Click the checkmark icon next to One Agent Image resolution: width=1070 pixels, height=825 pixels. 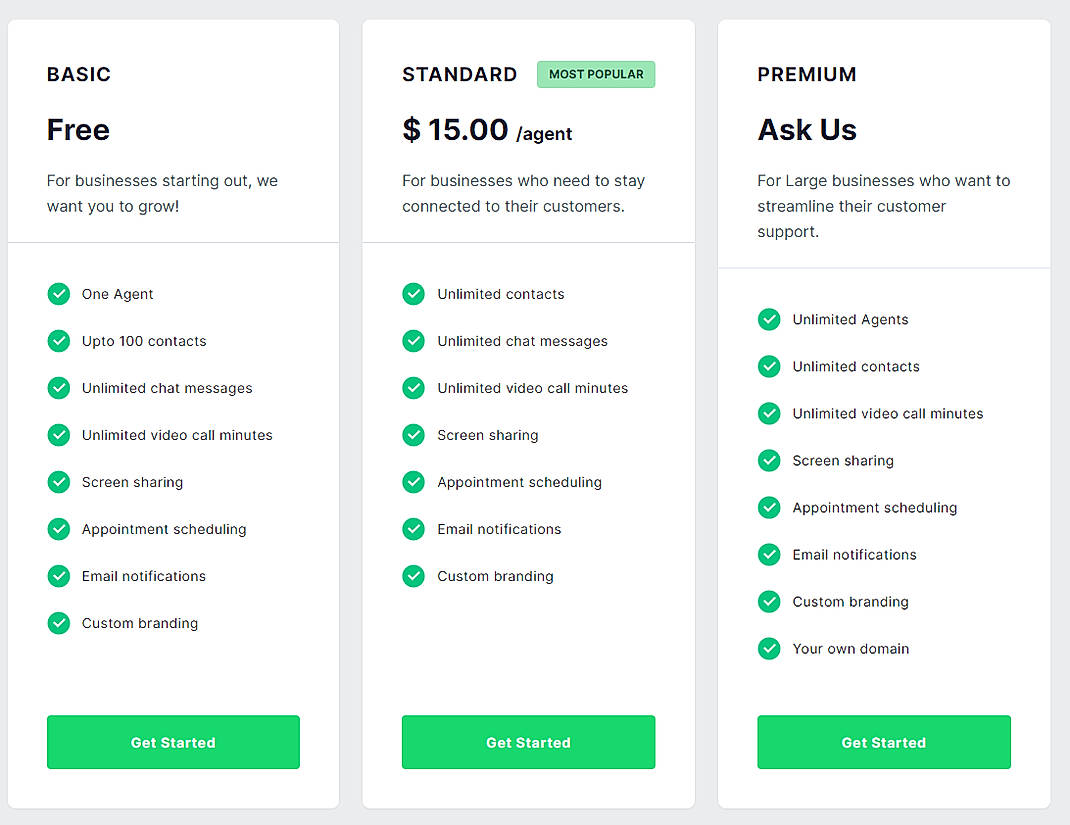pos(58,294)
